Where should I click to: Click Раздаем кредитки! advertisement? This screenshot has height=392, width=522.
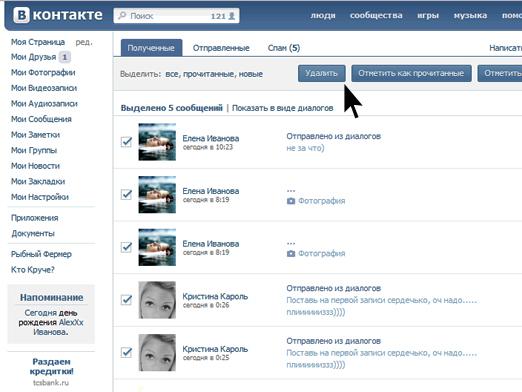pyautogui.click(x=51, y=366)
